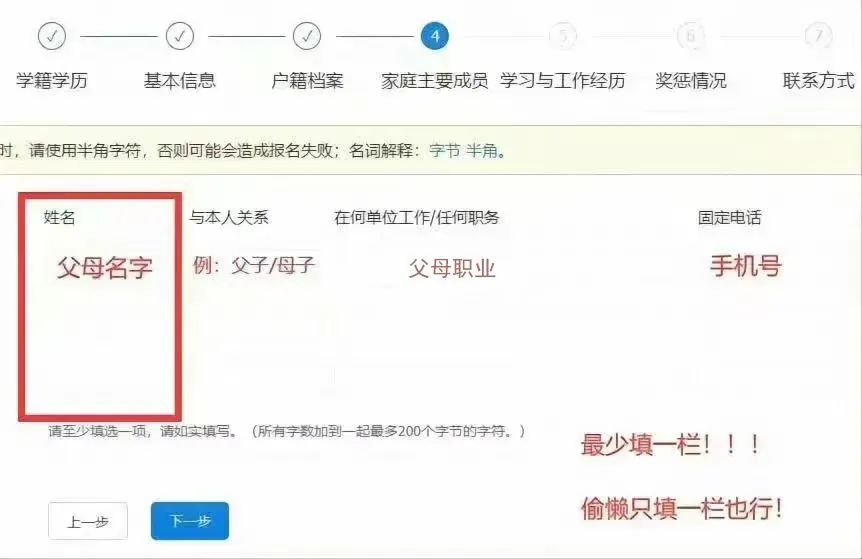The width and height of the screenshot is (862, 559).
Task: Click the faded step 6 circle
Action: point(690,36)
